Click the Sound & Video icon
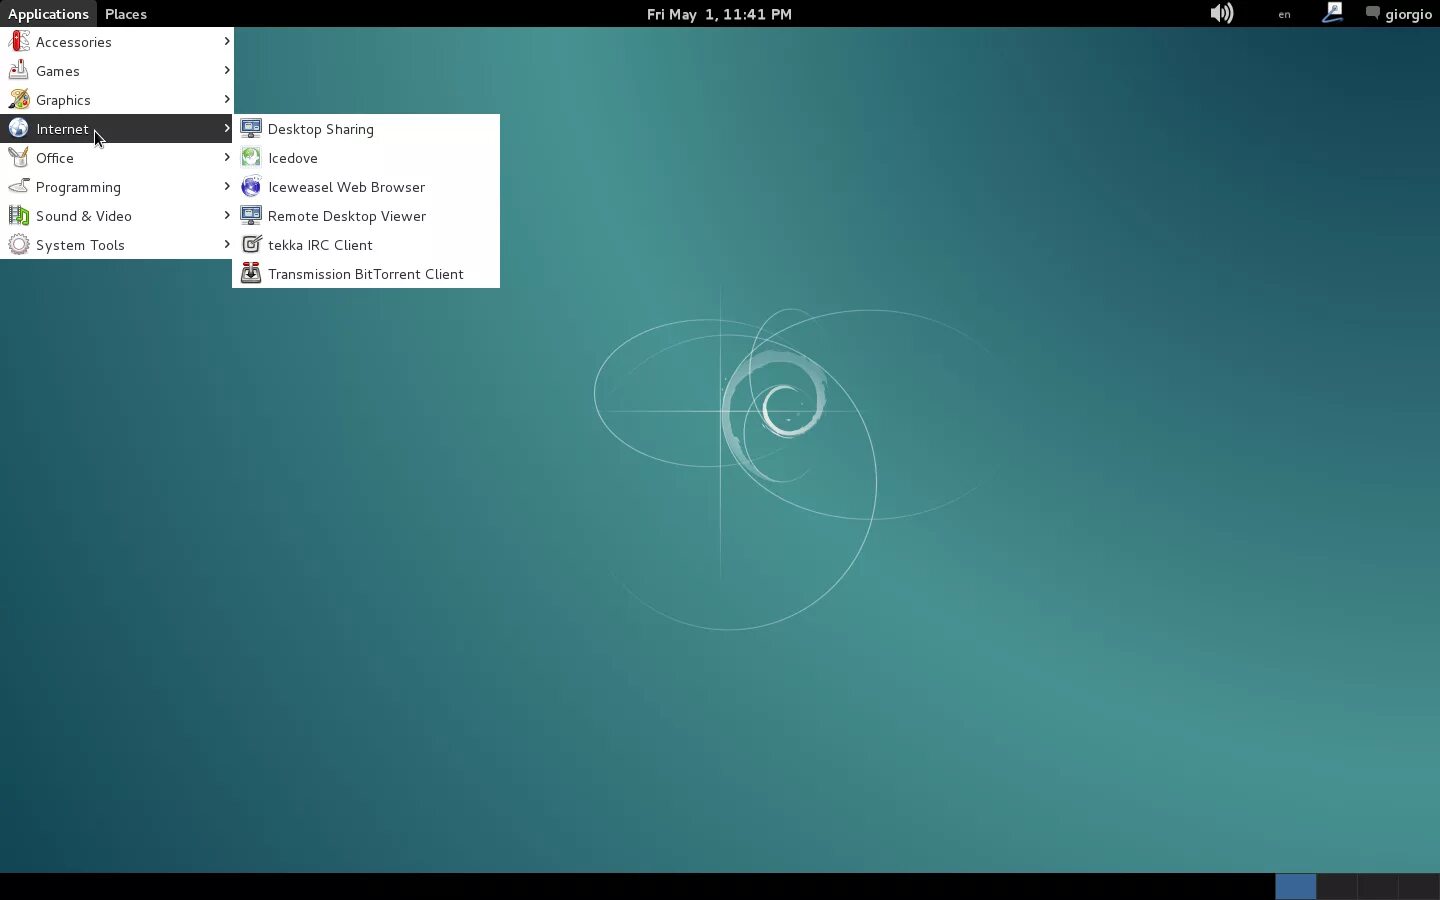Image resolution: width=1440 pixels, height=900 pixels. [19, 215]
